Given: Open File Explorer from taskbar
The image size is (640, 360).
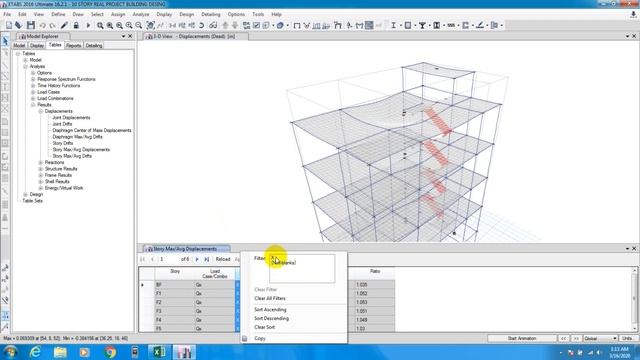Looking at the screenshot, I should [60, 352].
